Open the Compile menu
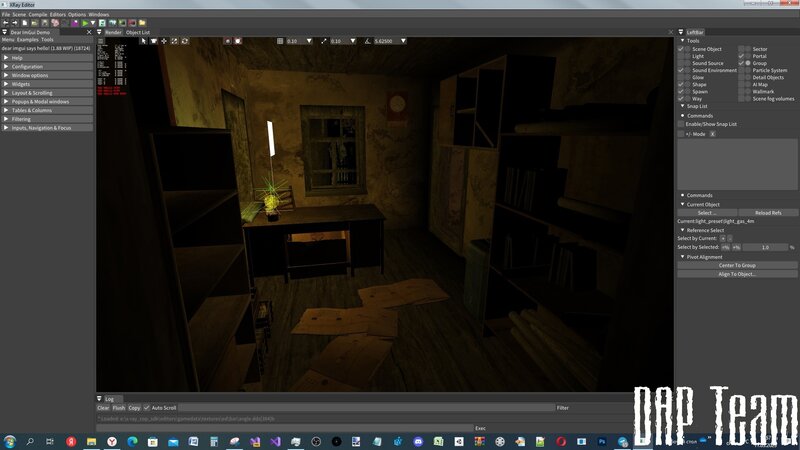The height and width of the screenshot is (450, 800). click(37, 14)
